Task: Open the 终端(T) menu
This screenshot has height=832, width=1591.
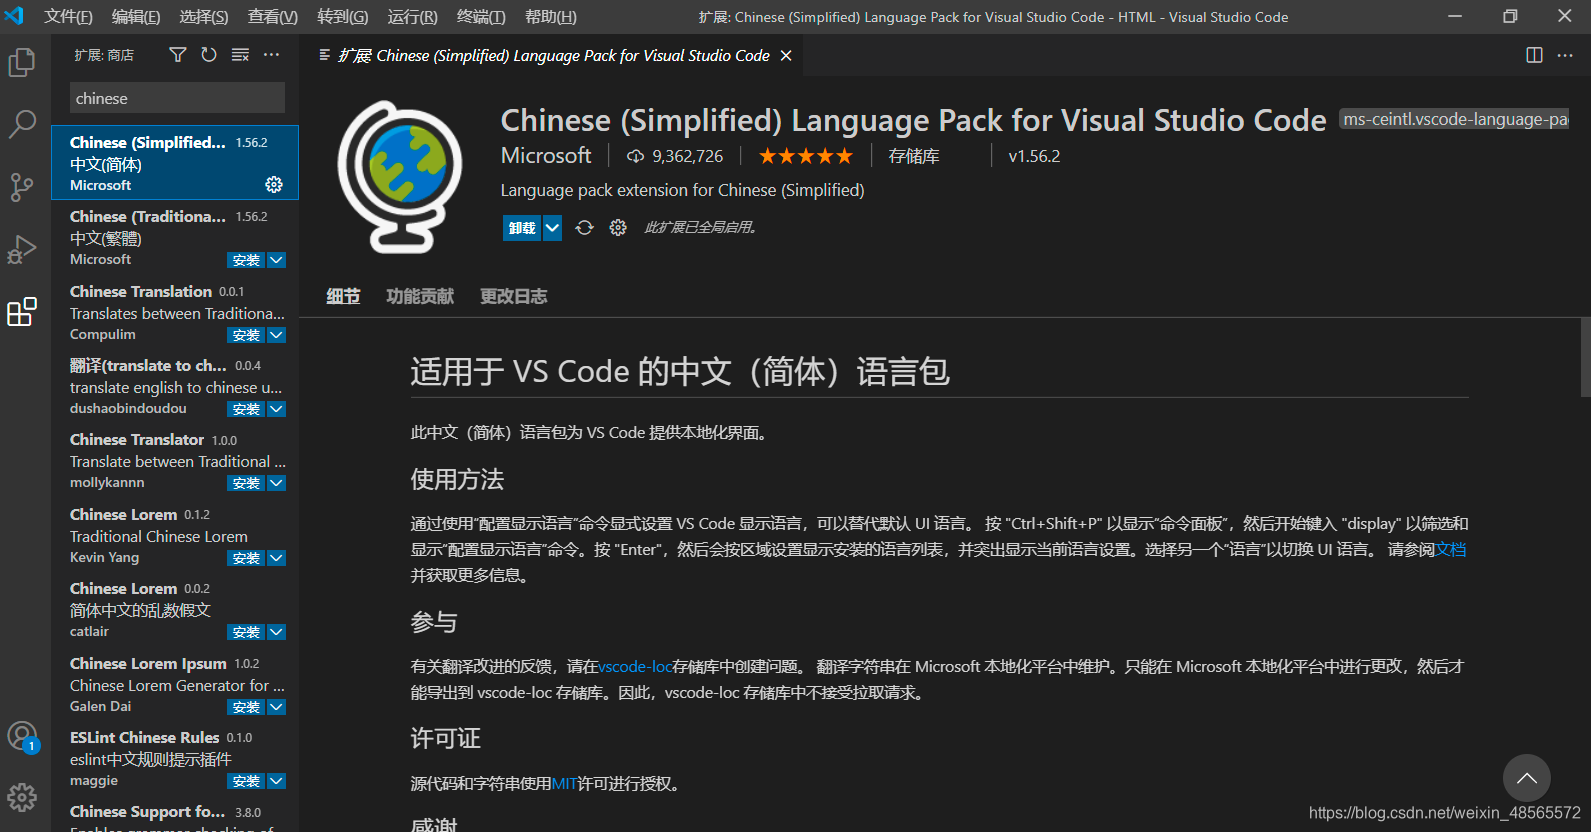Action: (481, 17)
